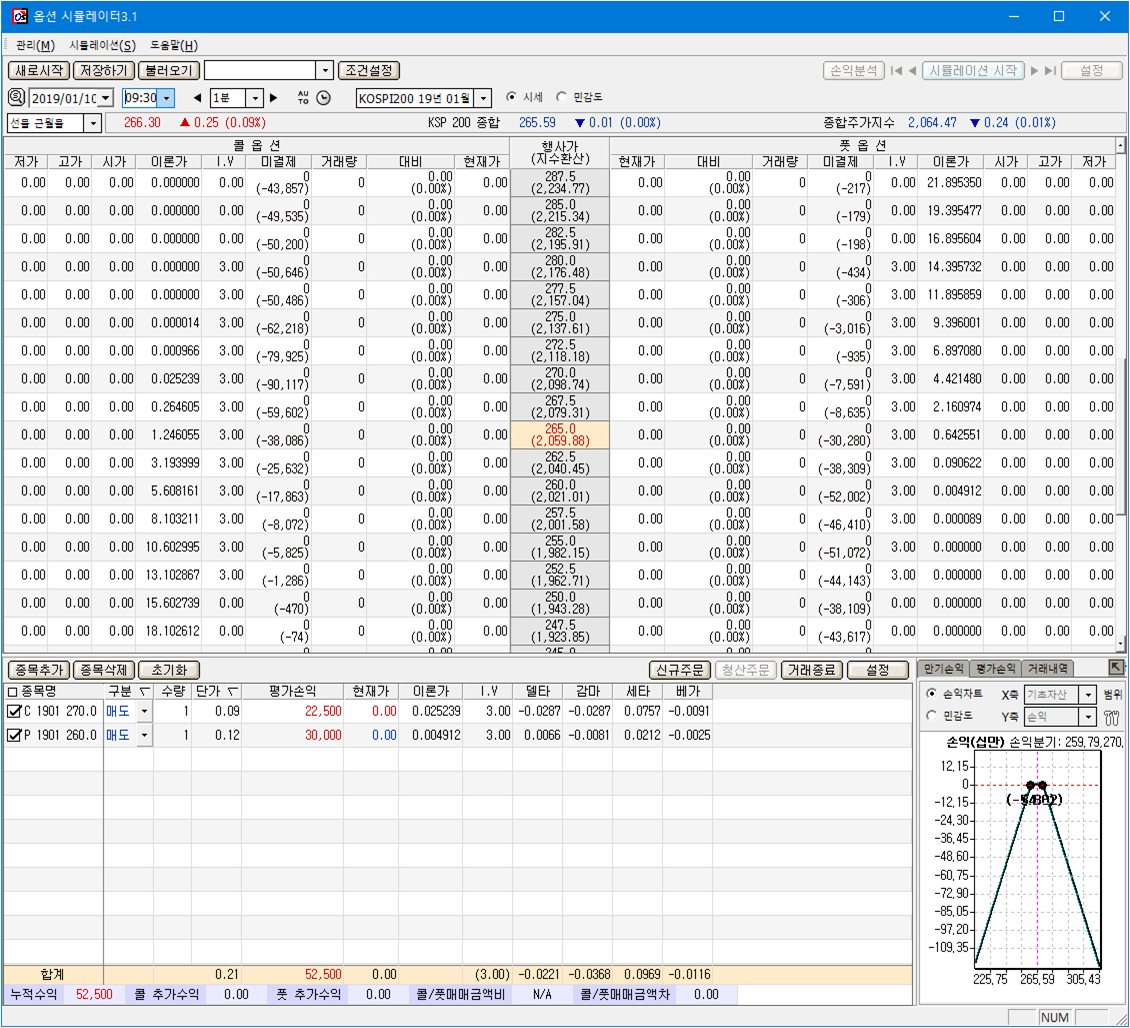Click the clock icon next to AUTO

(x=323, y=97)
